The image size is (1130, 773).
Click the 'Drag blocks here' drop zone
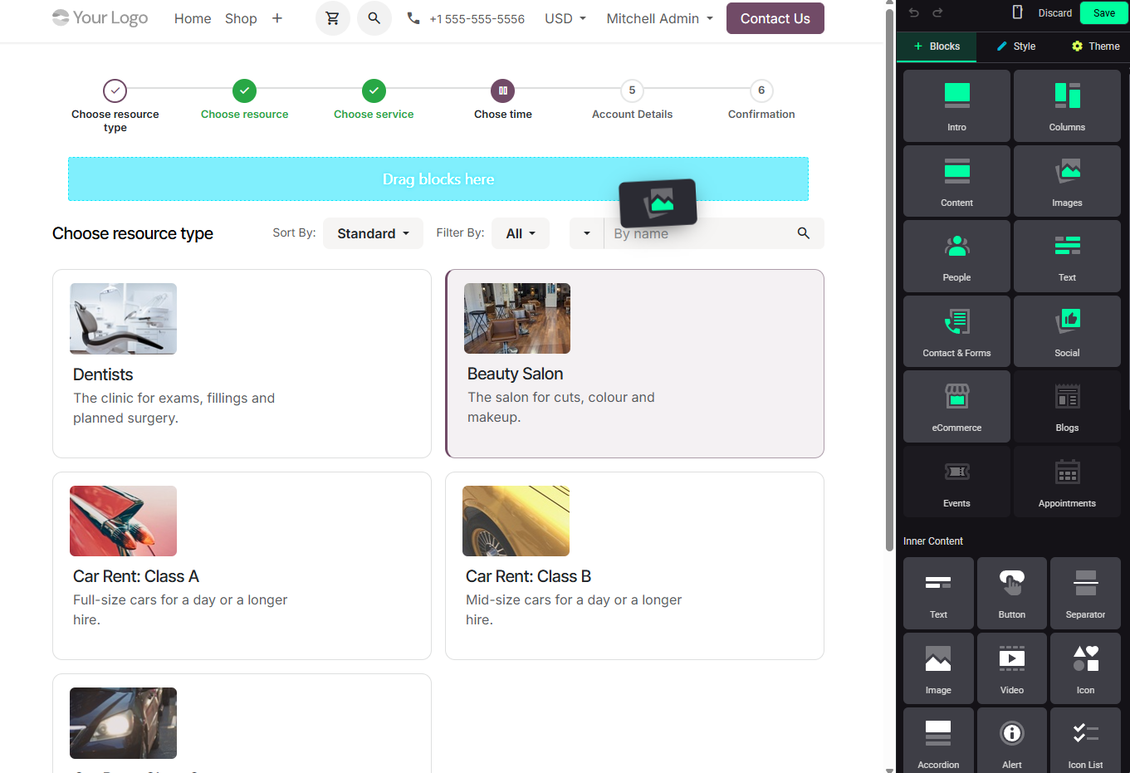[x=438, y=179]
